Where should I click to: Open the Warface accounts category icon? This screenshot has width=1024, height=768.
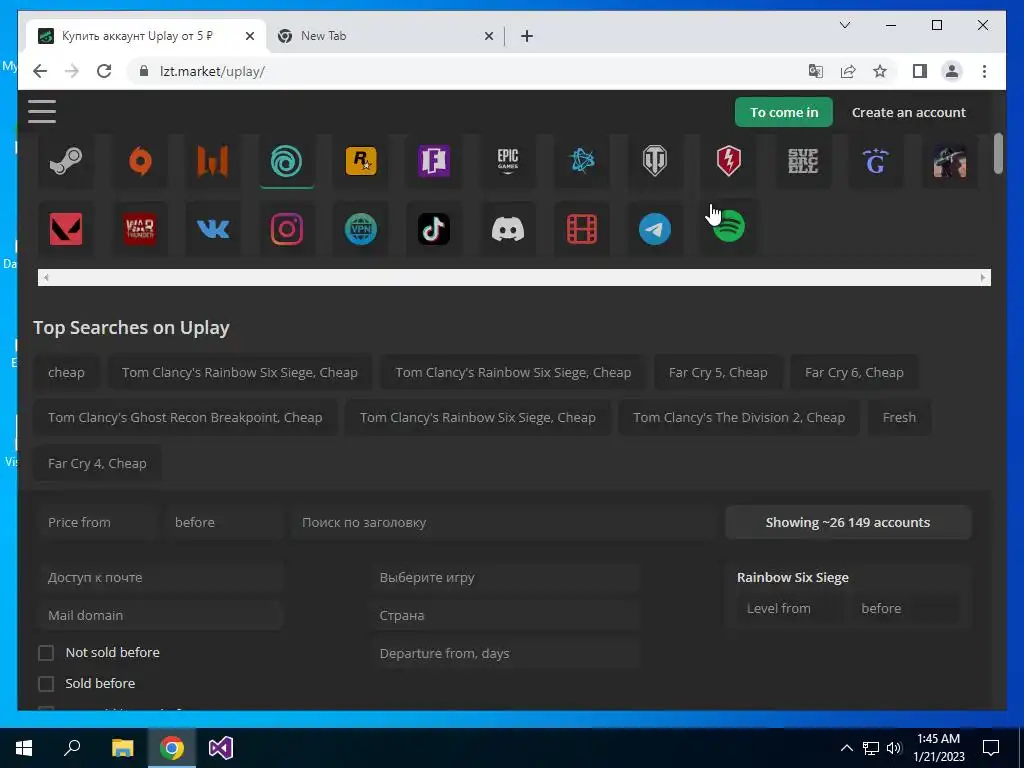[x=213, y=161]
